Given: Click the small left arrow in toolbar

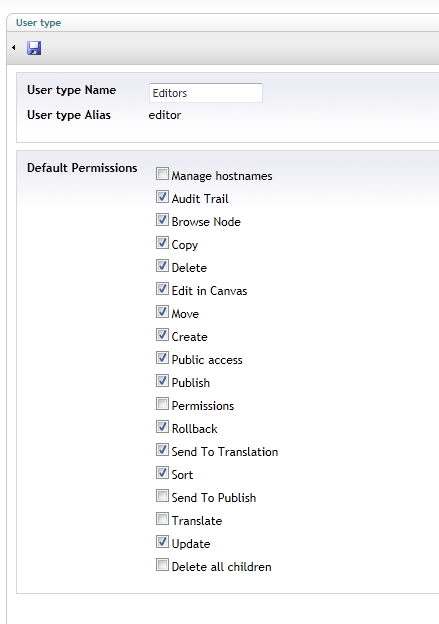Looking at the screenshot, I should coord(14,48).
